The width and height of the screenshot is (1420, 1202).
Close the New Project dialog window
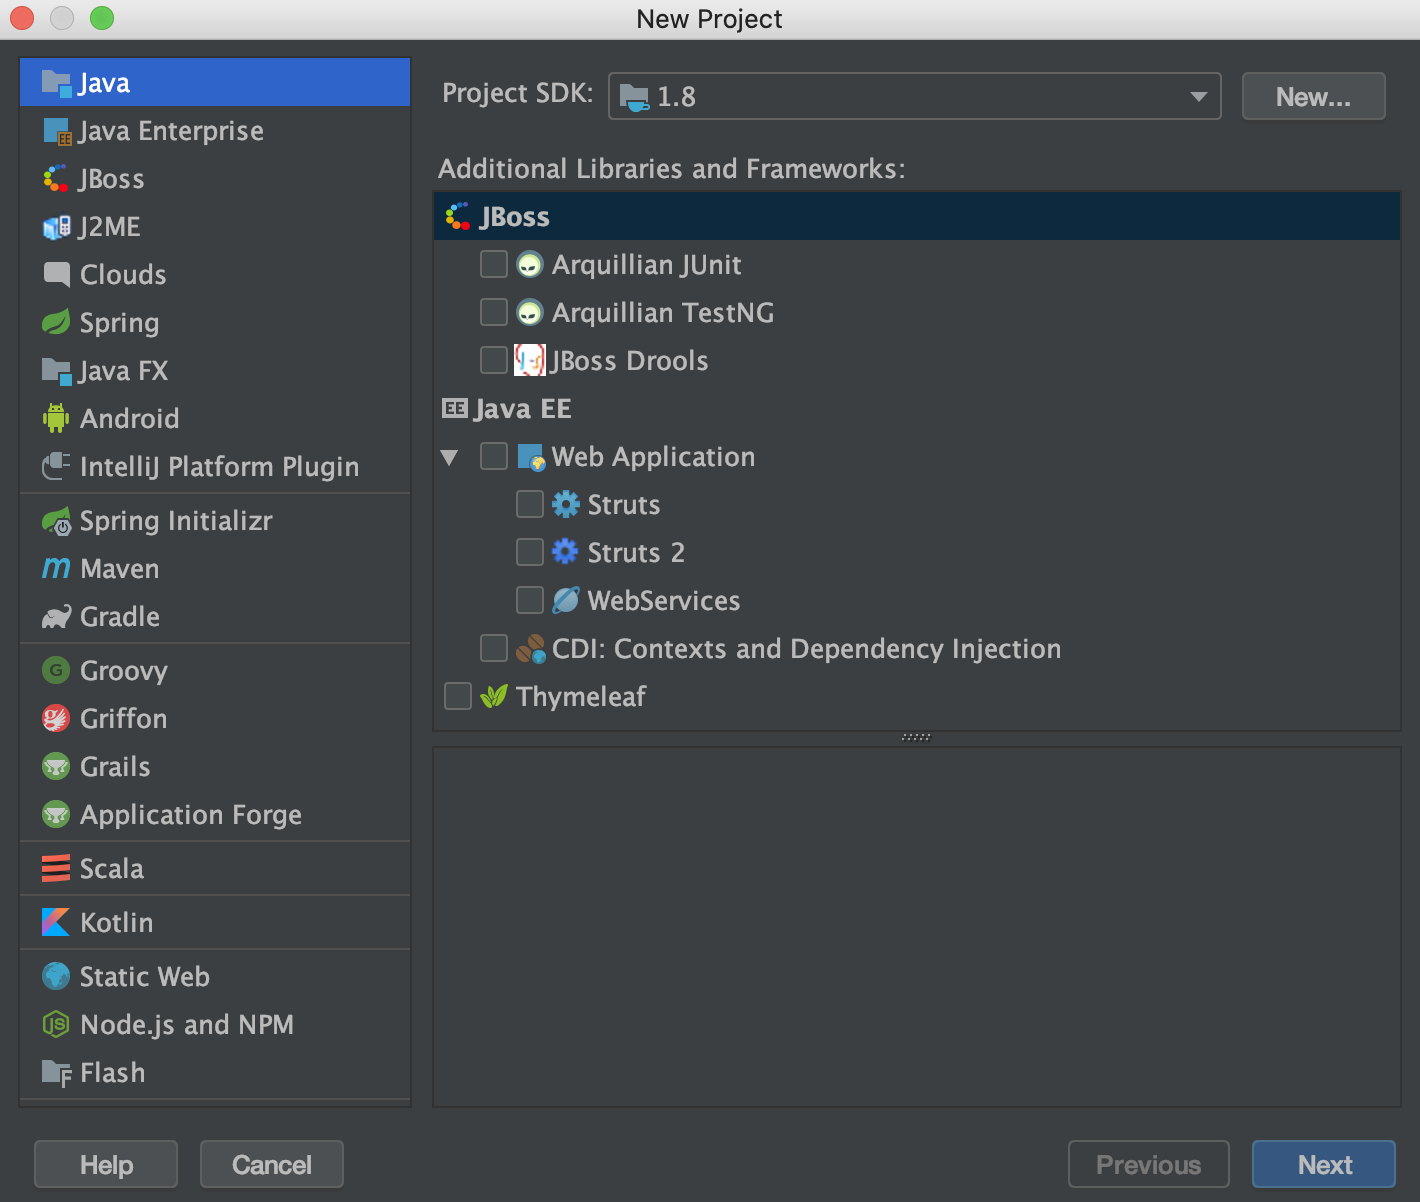tap(21, 18)
